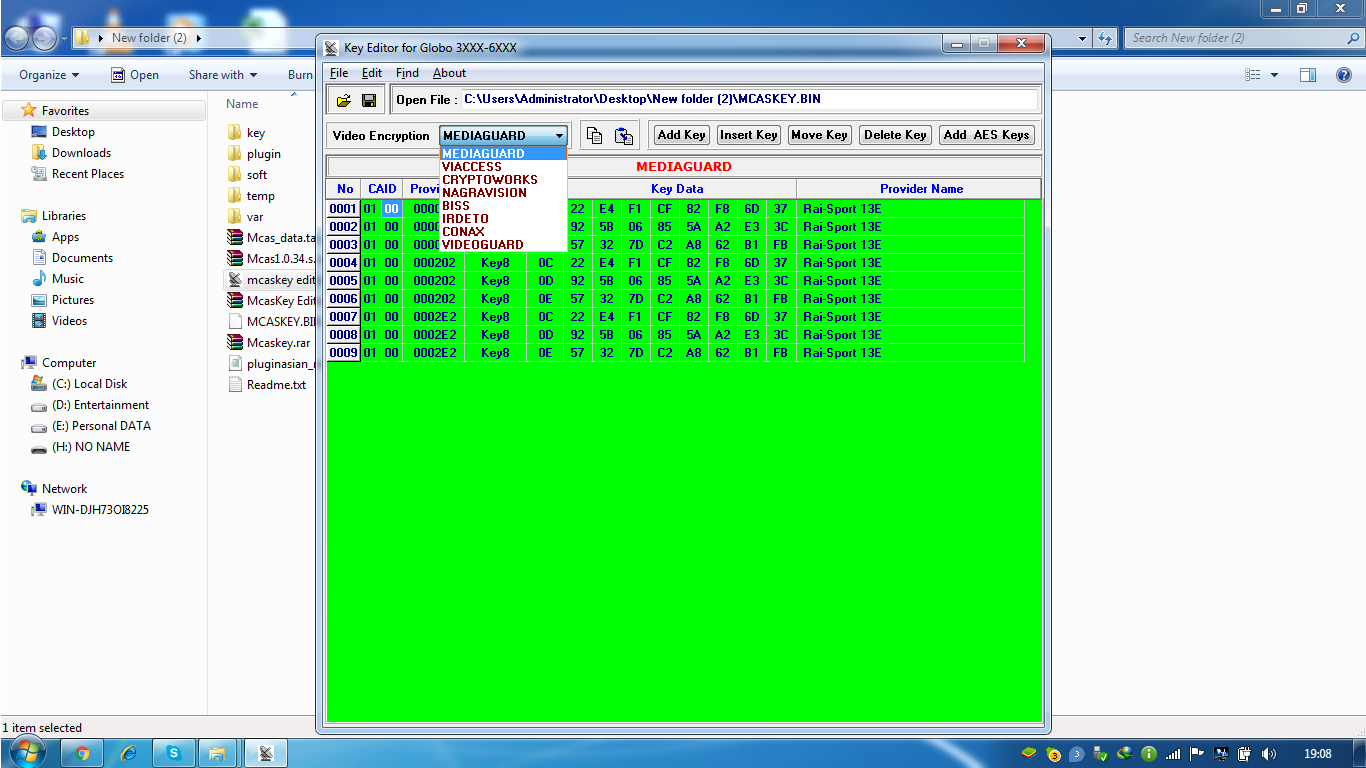Click the Explorer back navigation arrow
Screen dimensions: 1366x768
coord(18,38)
